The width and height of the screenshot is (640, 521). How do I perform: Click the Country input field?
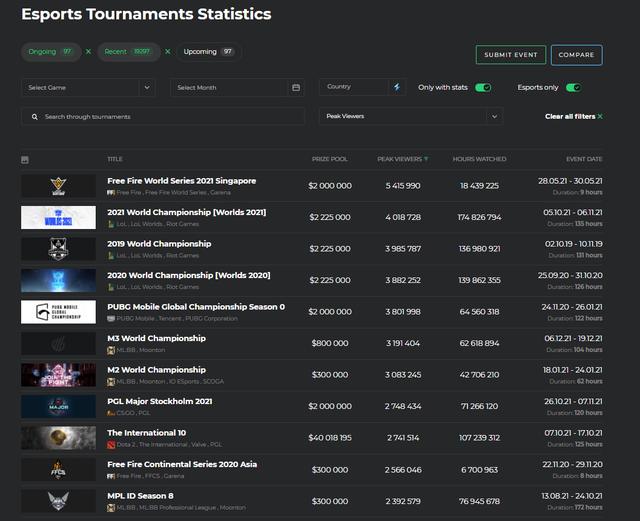point(354,87)
